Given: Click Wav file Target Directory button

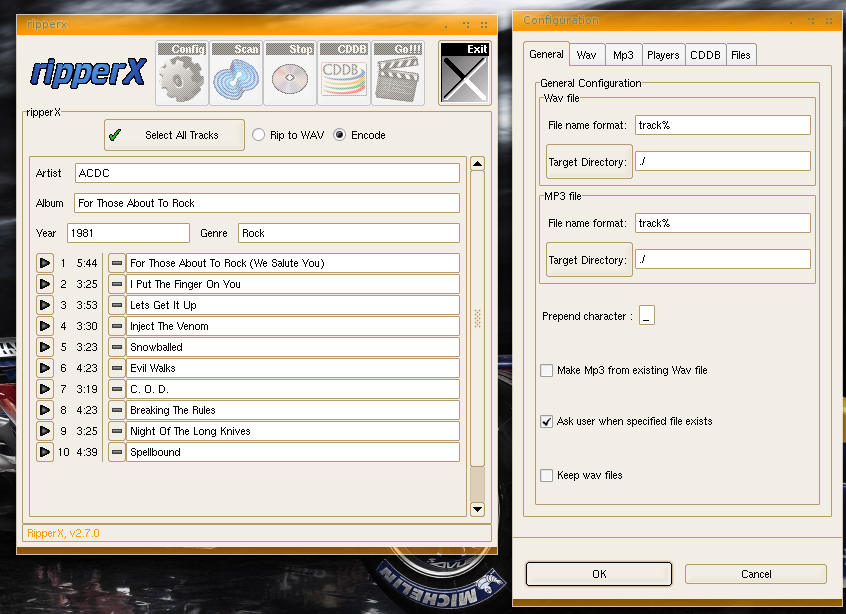Looking at the screenshot, I should tap(589, 162).
